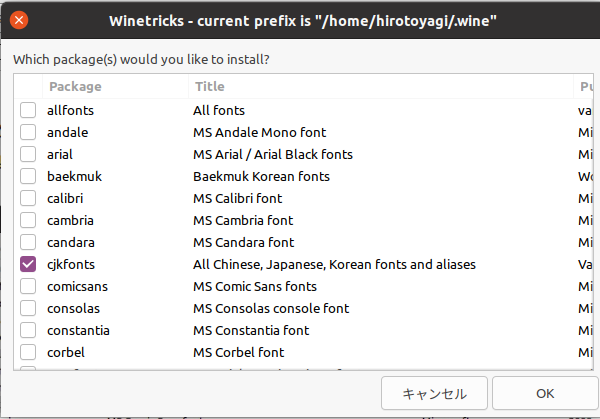
Task: Select 'MS Candara font' title
Action: tap(244, 243)
